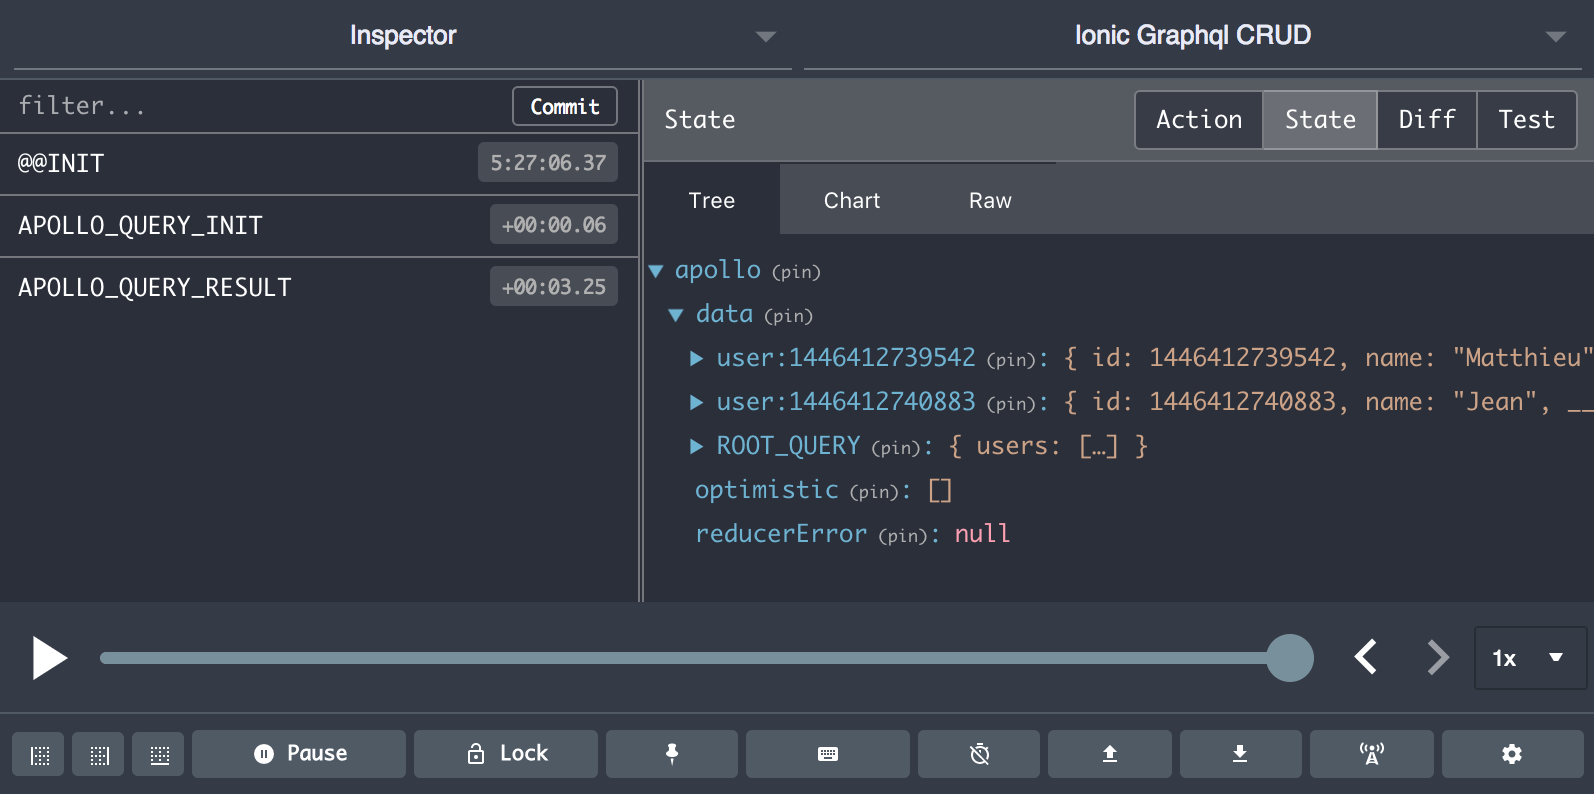1594x794 pixels.
Task: Click the reducerError null value
Action: pos(982,534)
